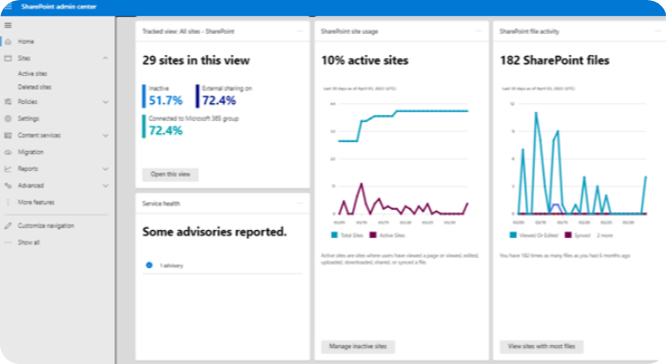Click Open this view button
Viewport: 667px width, 364px height.
pos(170,174)
